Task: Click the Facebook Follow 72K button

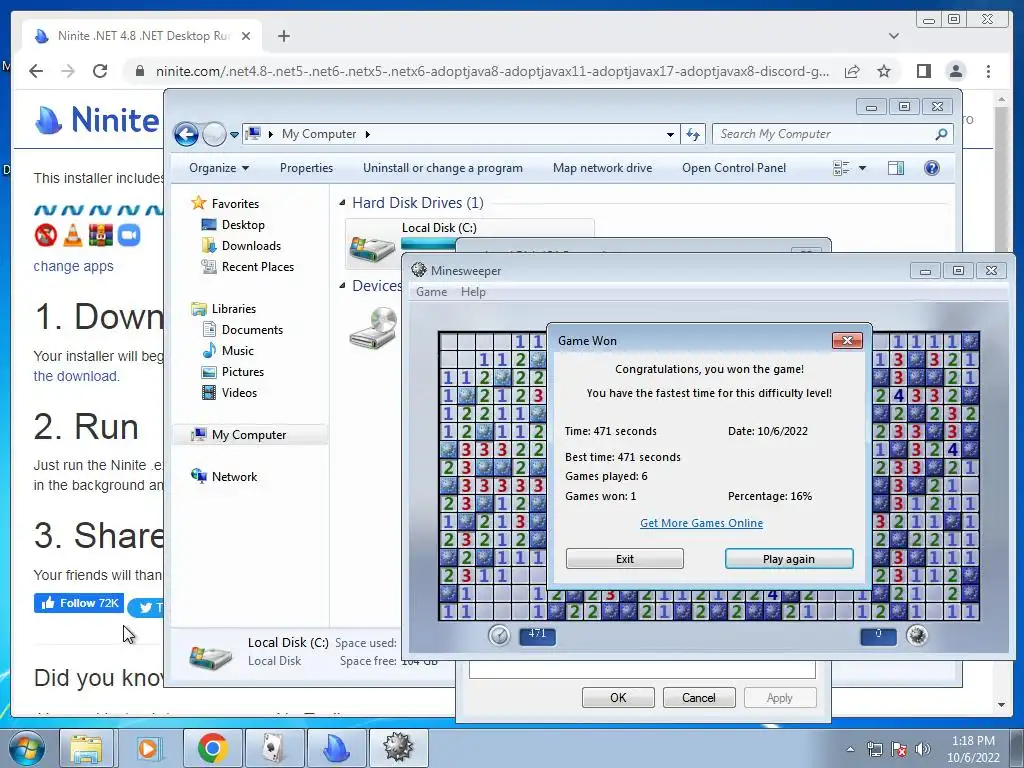Action: (x=79, y=603)
